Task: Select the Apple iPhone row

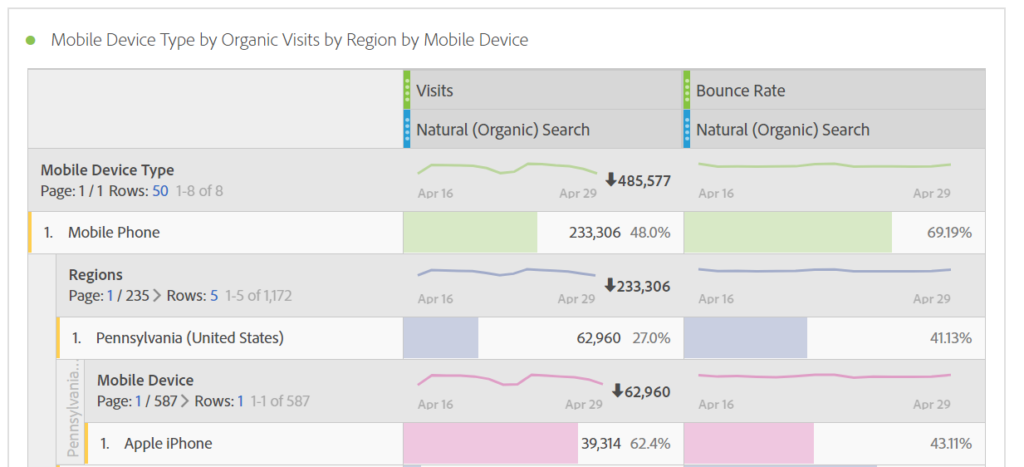Action: 167,443
